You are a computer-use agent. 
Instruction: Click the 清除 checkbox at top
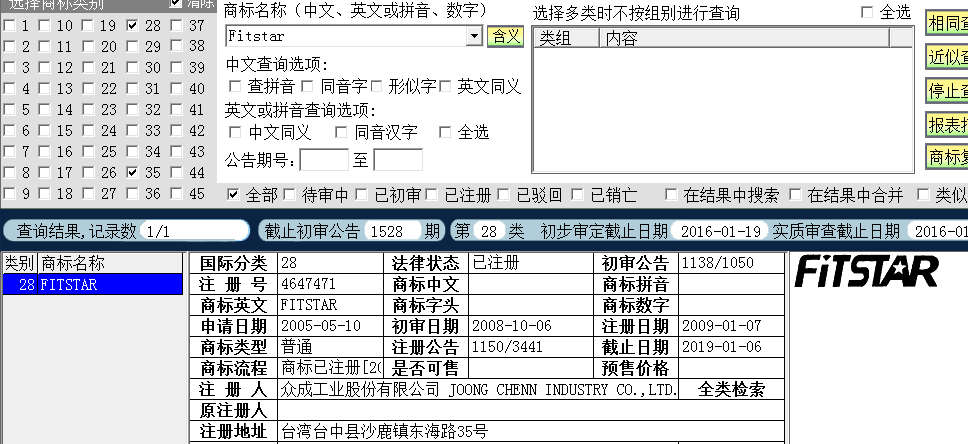click(175, 3)
